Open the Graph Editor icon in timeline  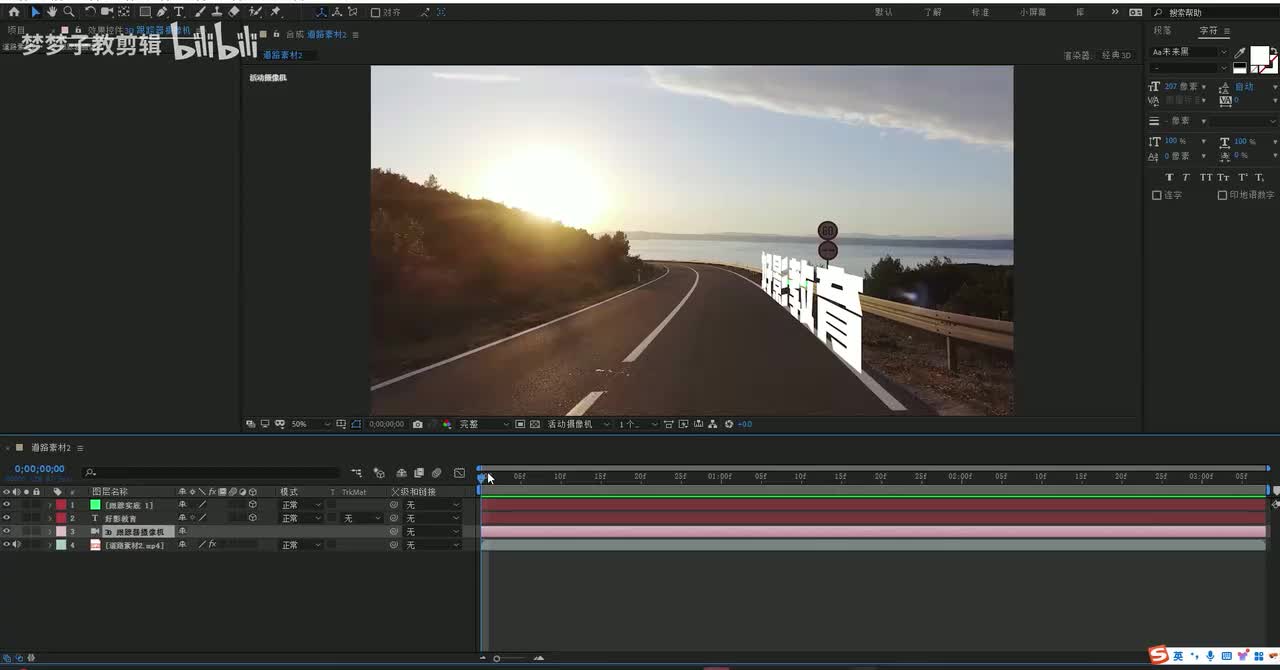coord(459,473)
